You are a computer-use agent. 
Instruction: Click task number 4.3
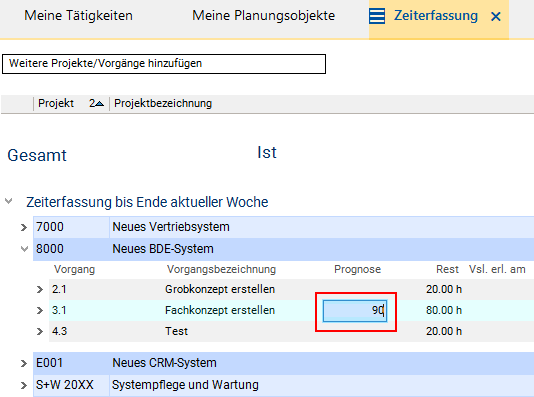coord(60,331)
